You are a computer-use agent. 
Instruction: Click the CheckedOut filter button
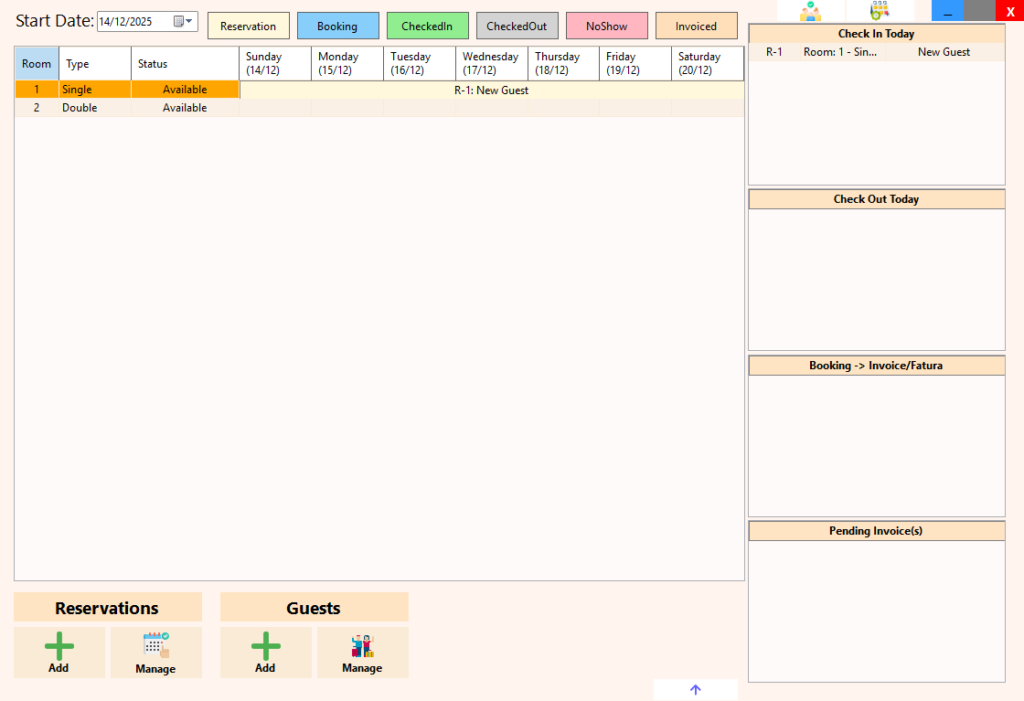(517, 25)
